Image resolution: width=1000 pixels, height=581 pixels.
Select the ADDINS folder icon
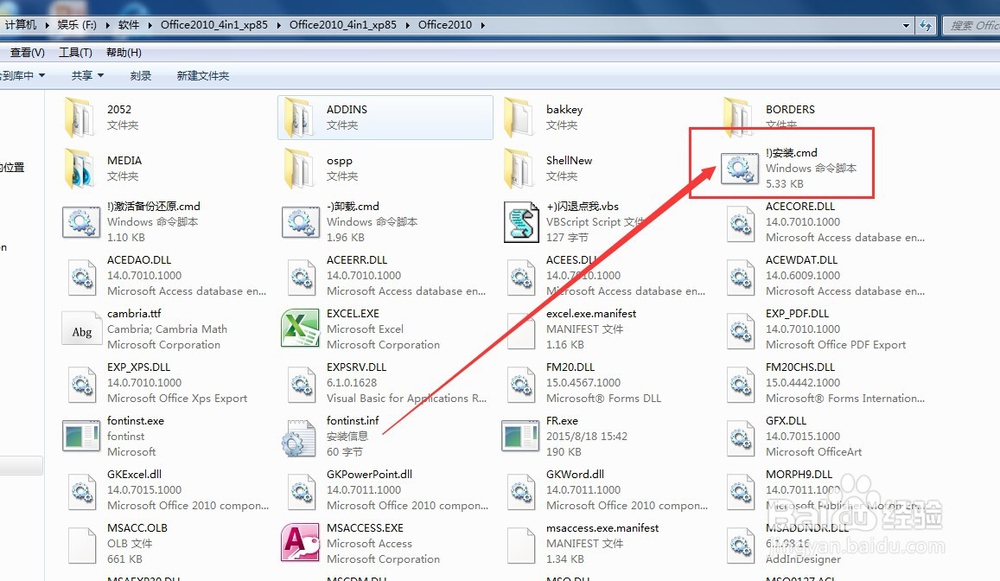298,117
